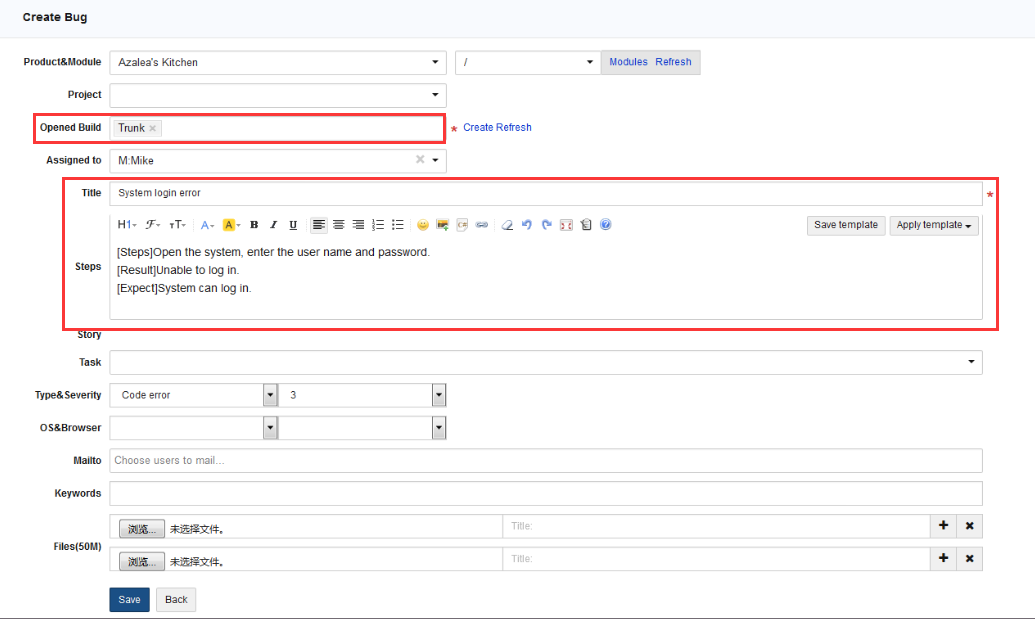Image resolution: width=1035 pixels, height=619 pixels.
Task: Click the insert image icon
Action: pos(442,225)
